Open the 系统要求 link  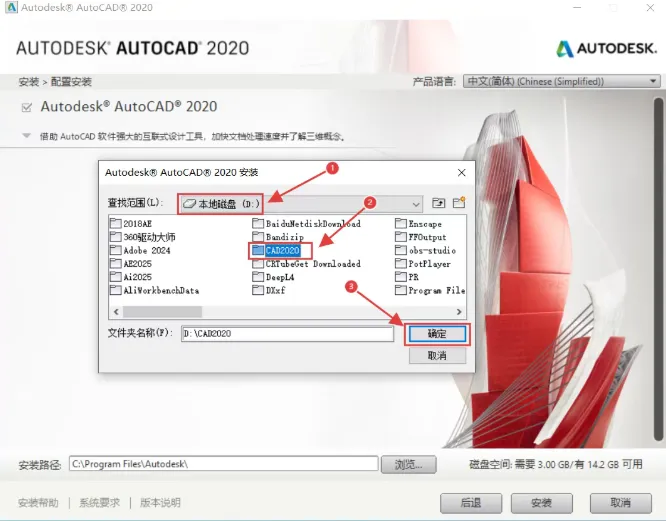point(99,503)
